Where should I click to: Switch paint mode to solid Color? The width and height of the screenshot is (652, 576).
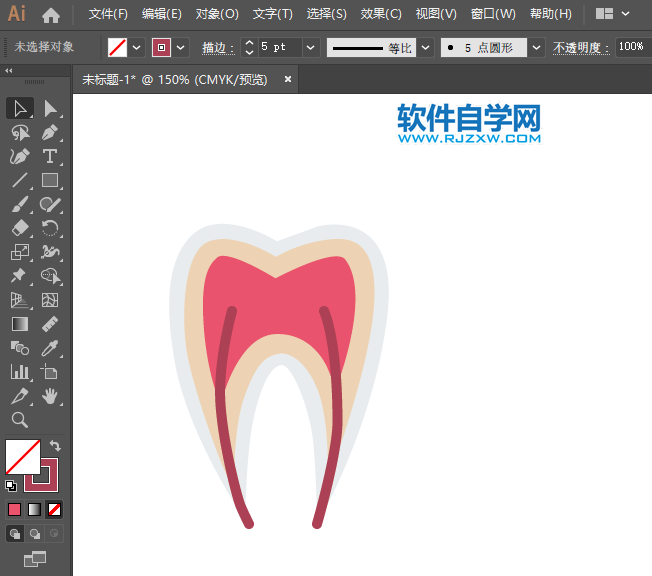[15, 509]
